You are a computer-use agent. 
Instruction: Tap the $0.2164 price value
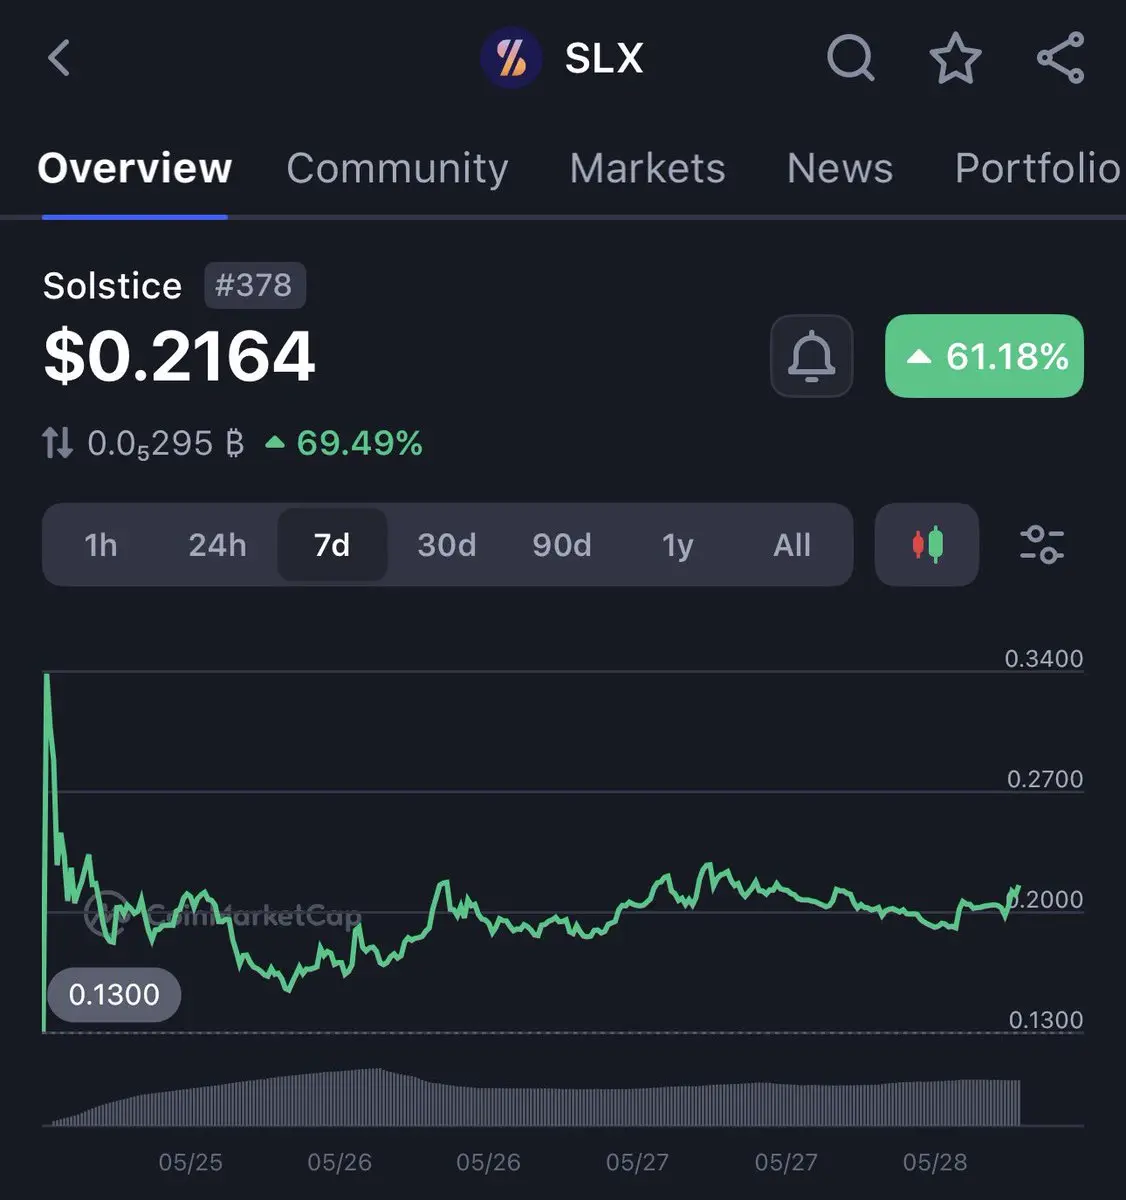[179, 357]
